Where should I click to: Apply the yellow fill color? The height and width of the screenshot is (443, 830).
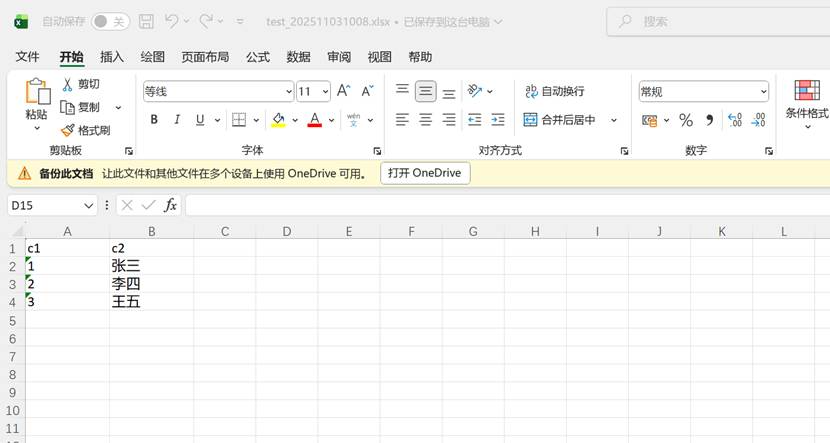[278, 120]
